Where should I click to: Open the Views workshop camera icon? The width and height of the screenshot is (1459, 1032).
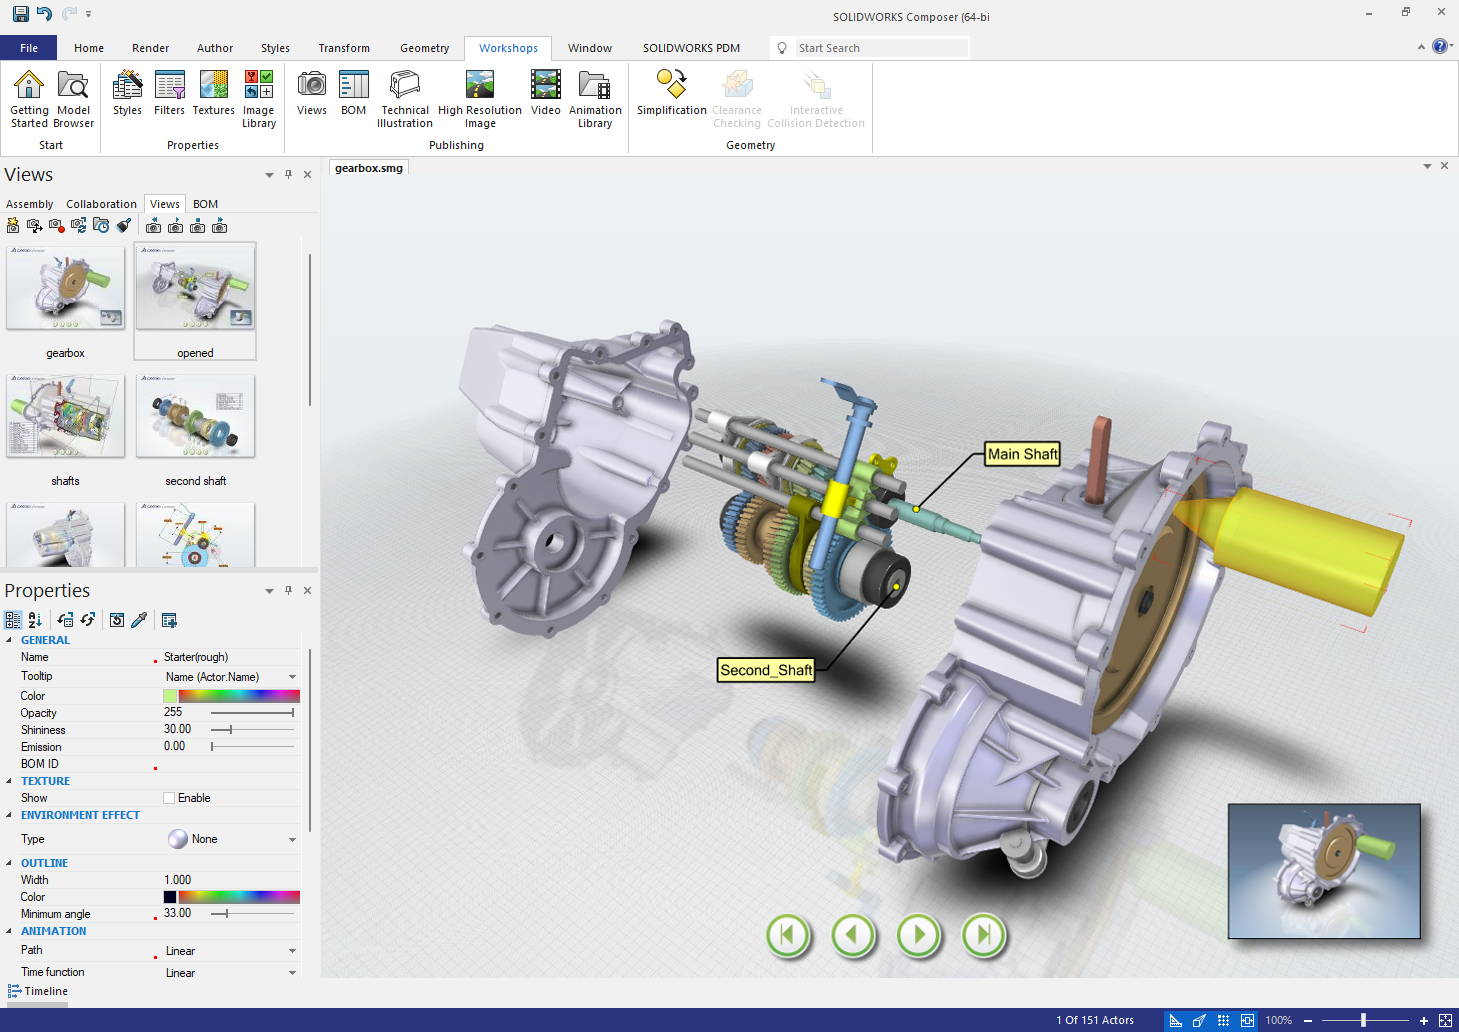312,93
